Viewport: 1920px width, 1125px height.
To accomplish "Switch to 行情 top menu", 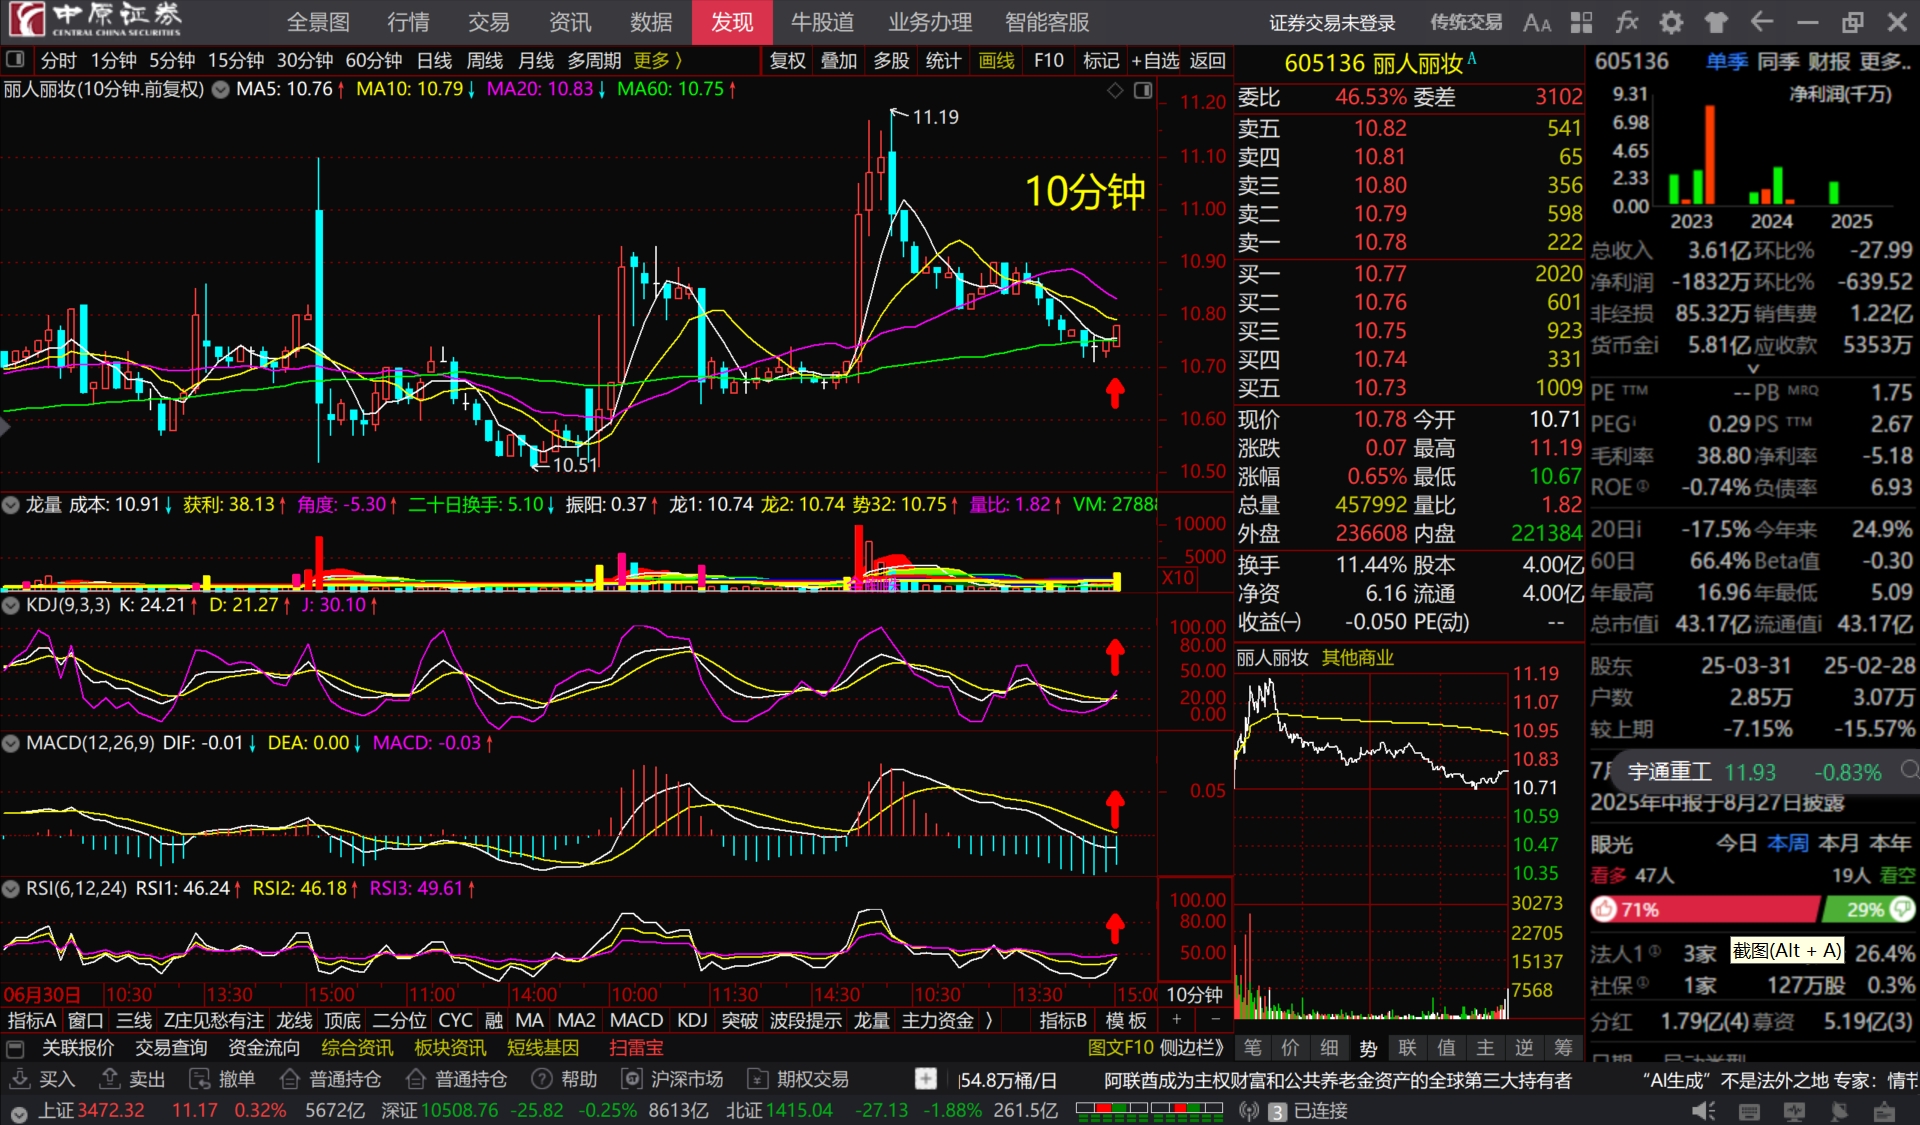I will click(x=408, y=22).
